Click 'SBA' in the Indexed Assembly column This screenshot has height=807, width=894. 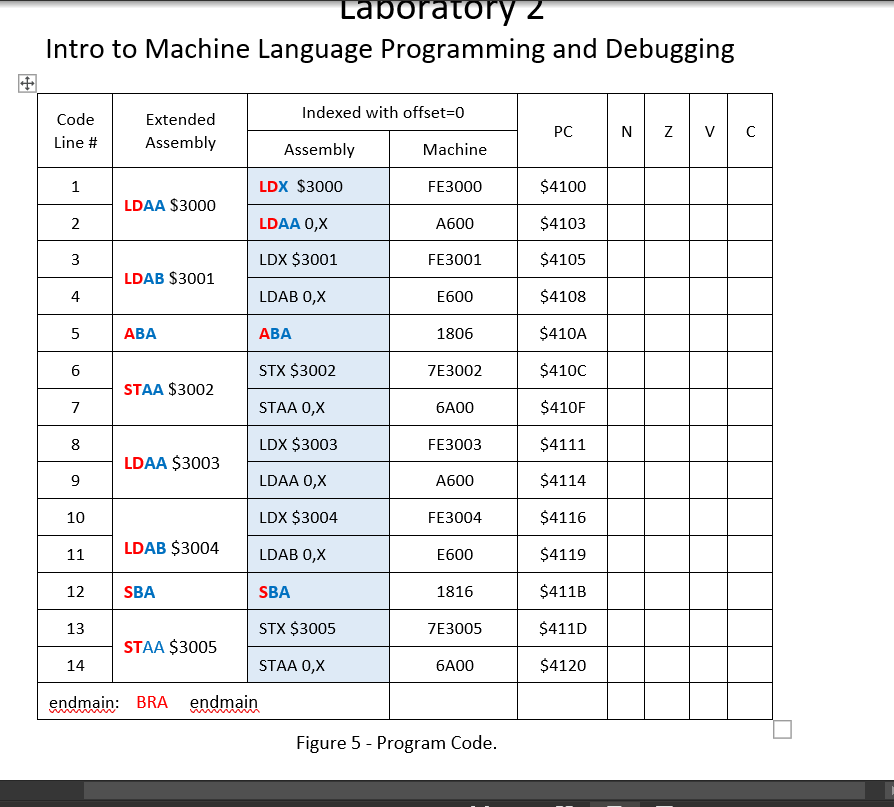coord(274,592)
